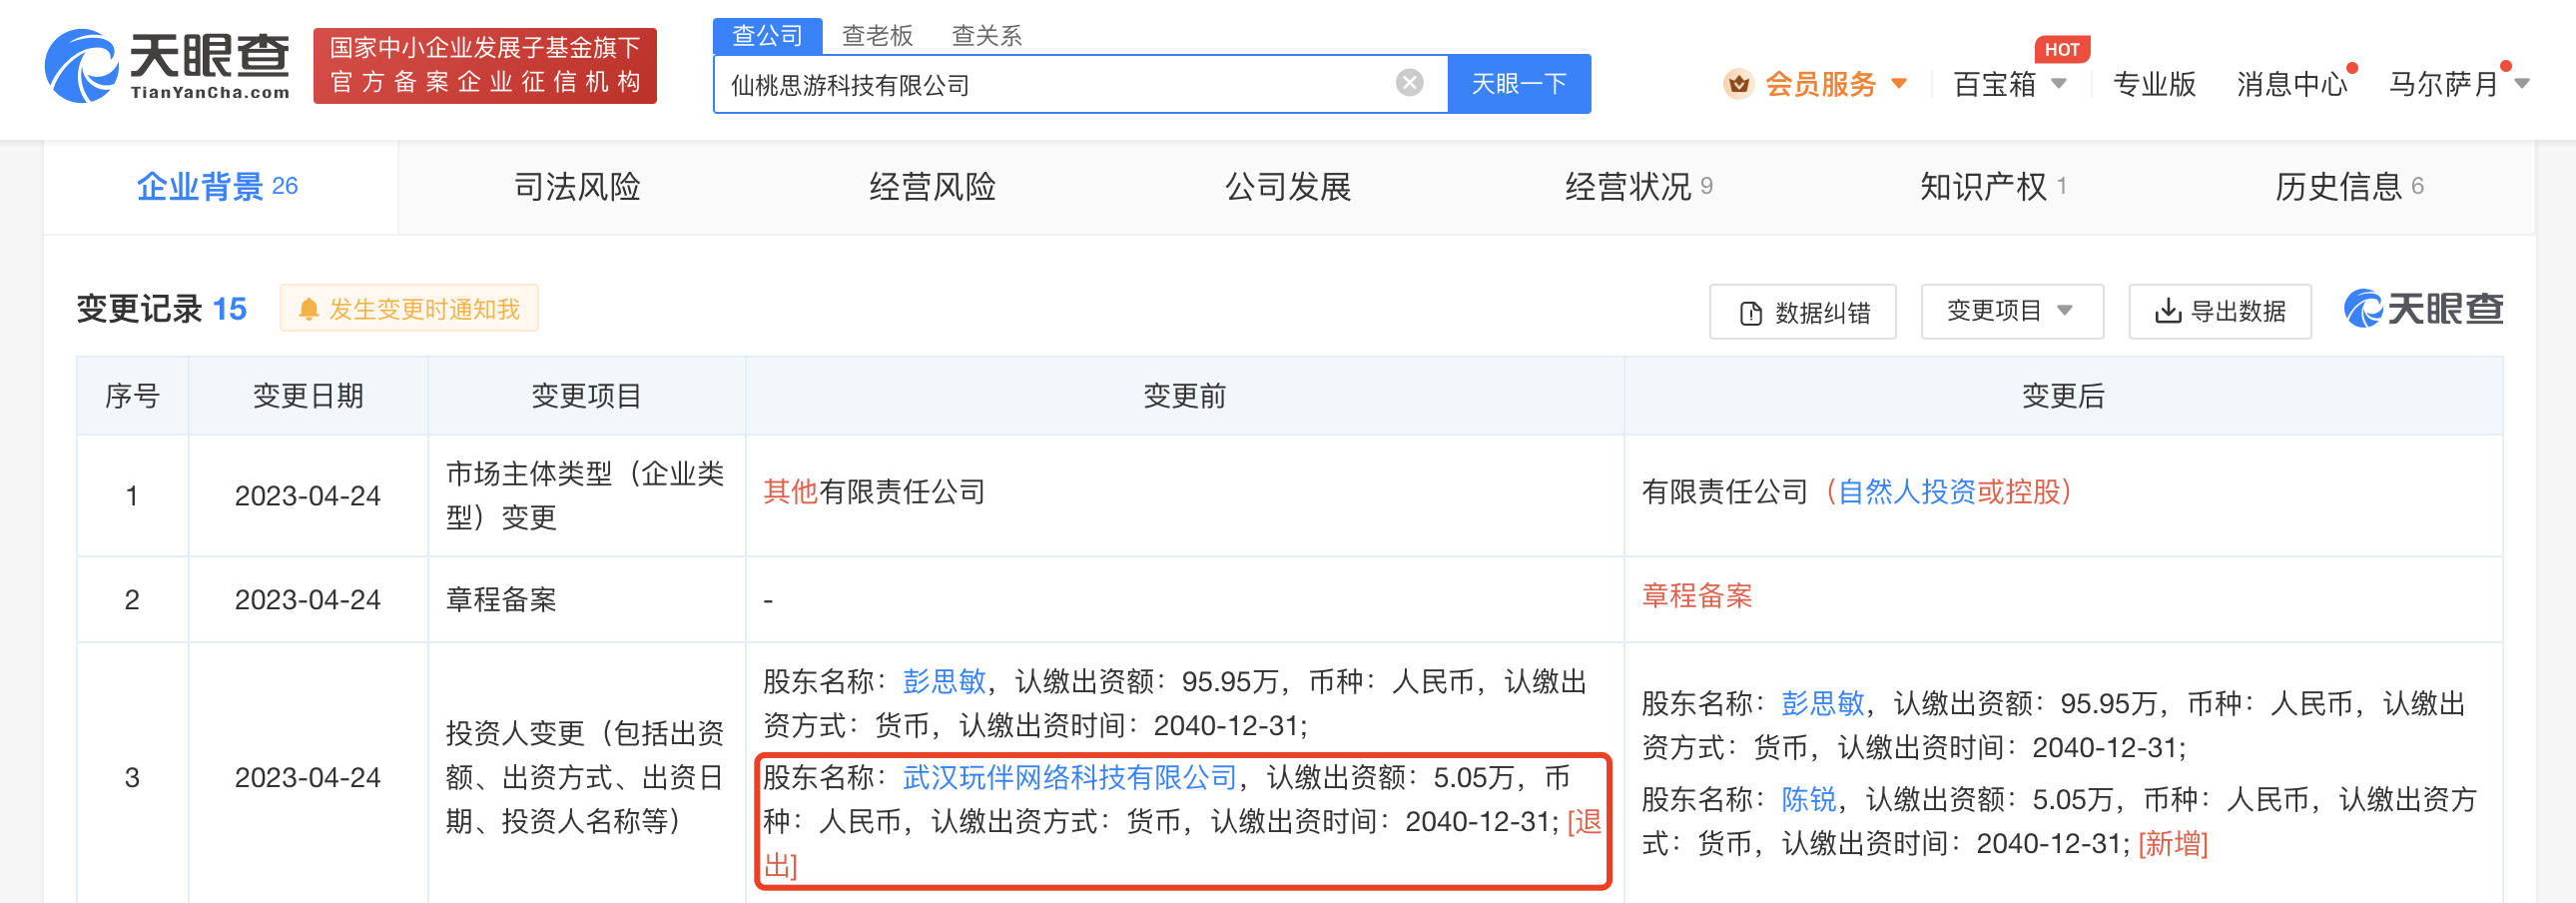Open the 会员服务 link
This screenshot has height=903, width=2576.
point(1820,84)
